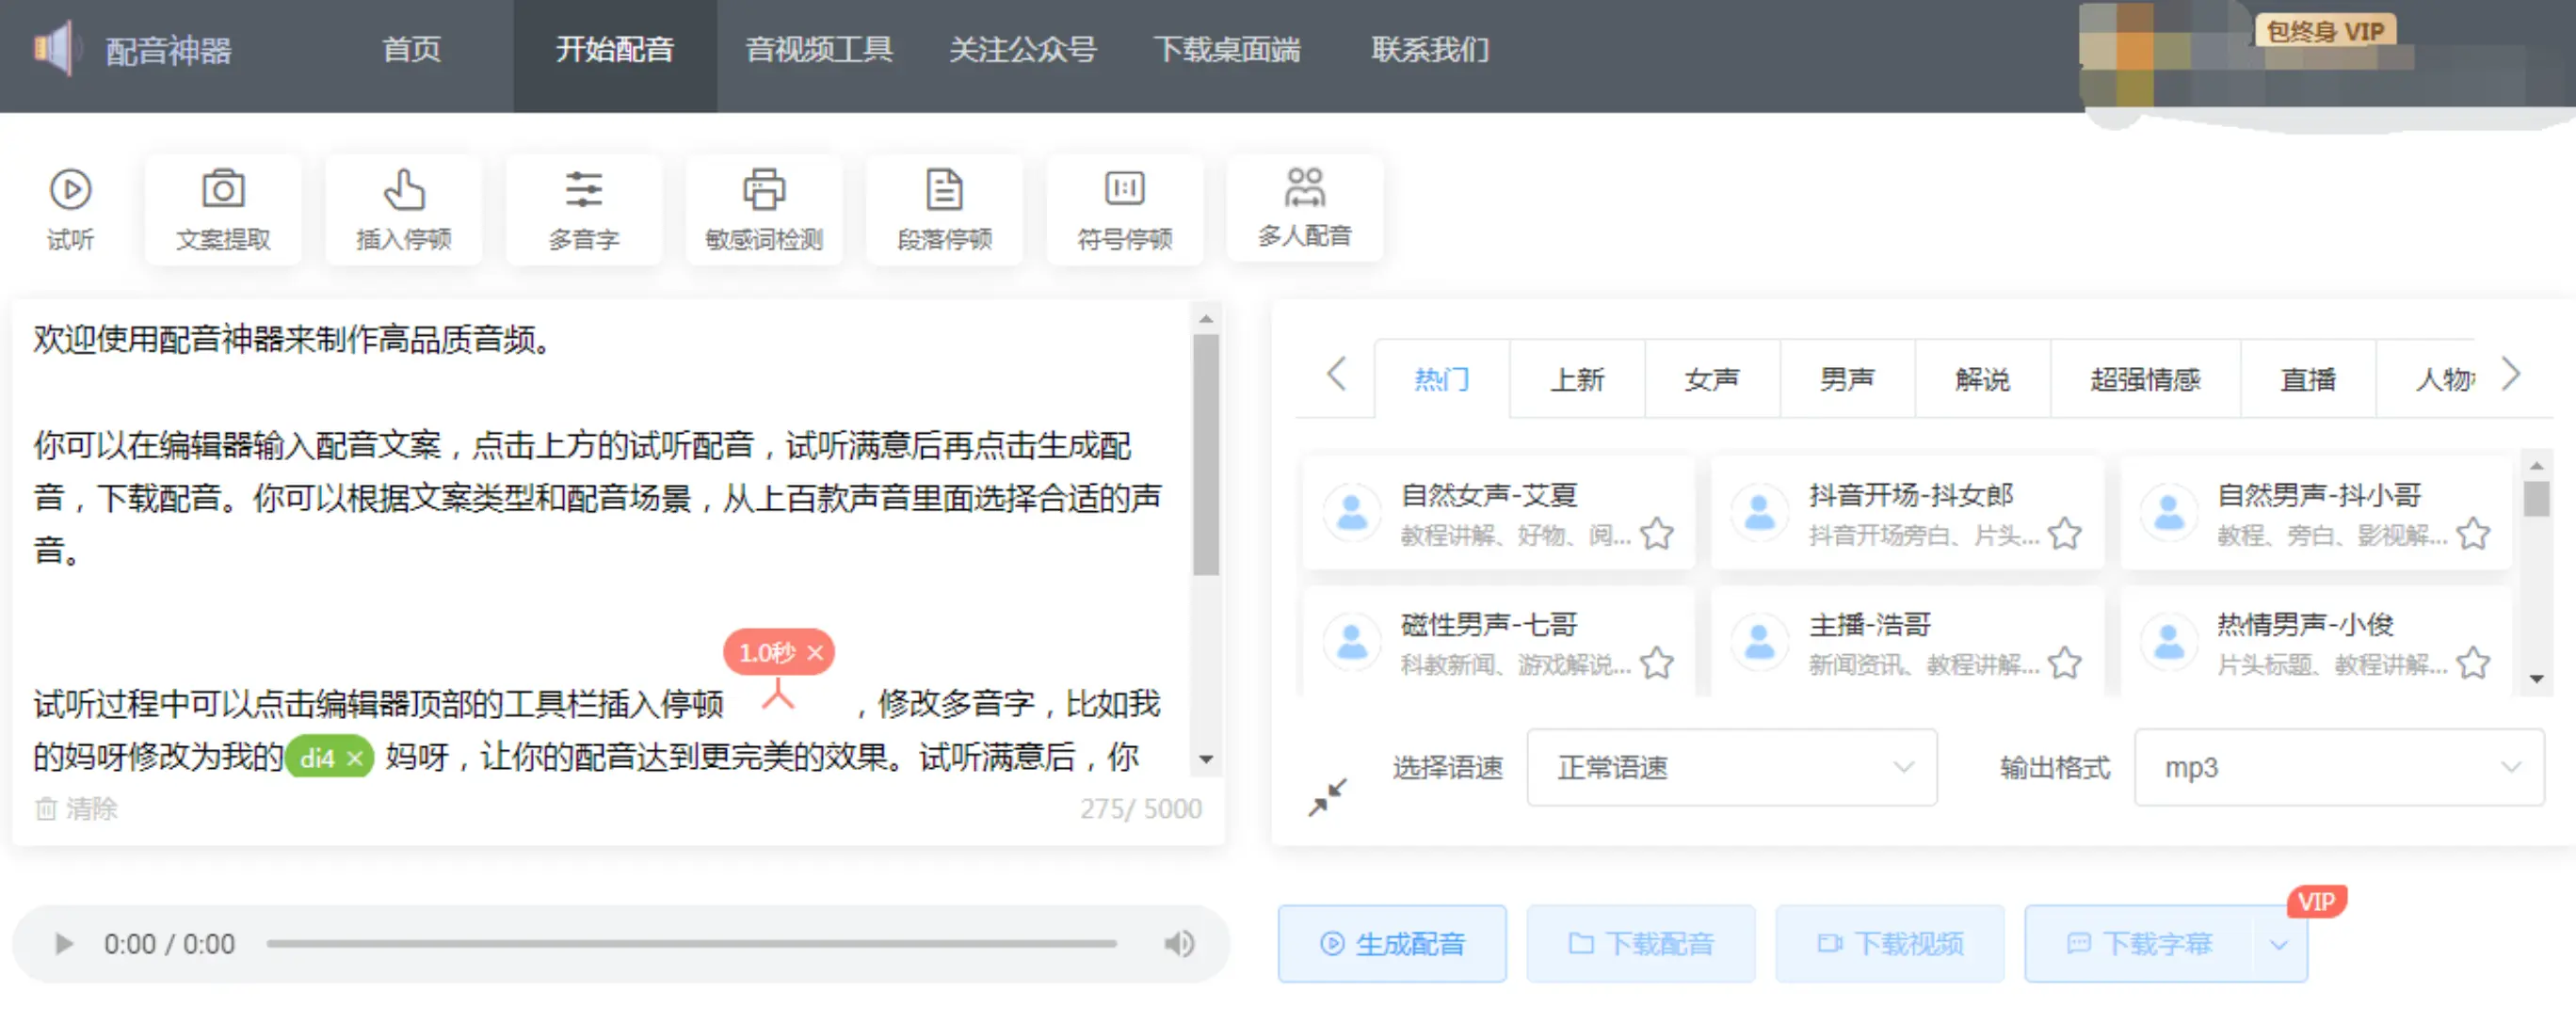Remove the 1.0秒 pause tag
Screen dimensions: 2576x1023
(x=816, y=653)
